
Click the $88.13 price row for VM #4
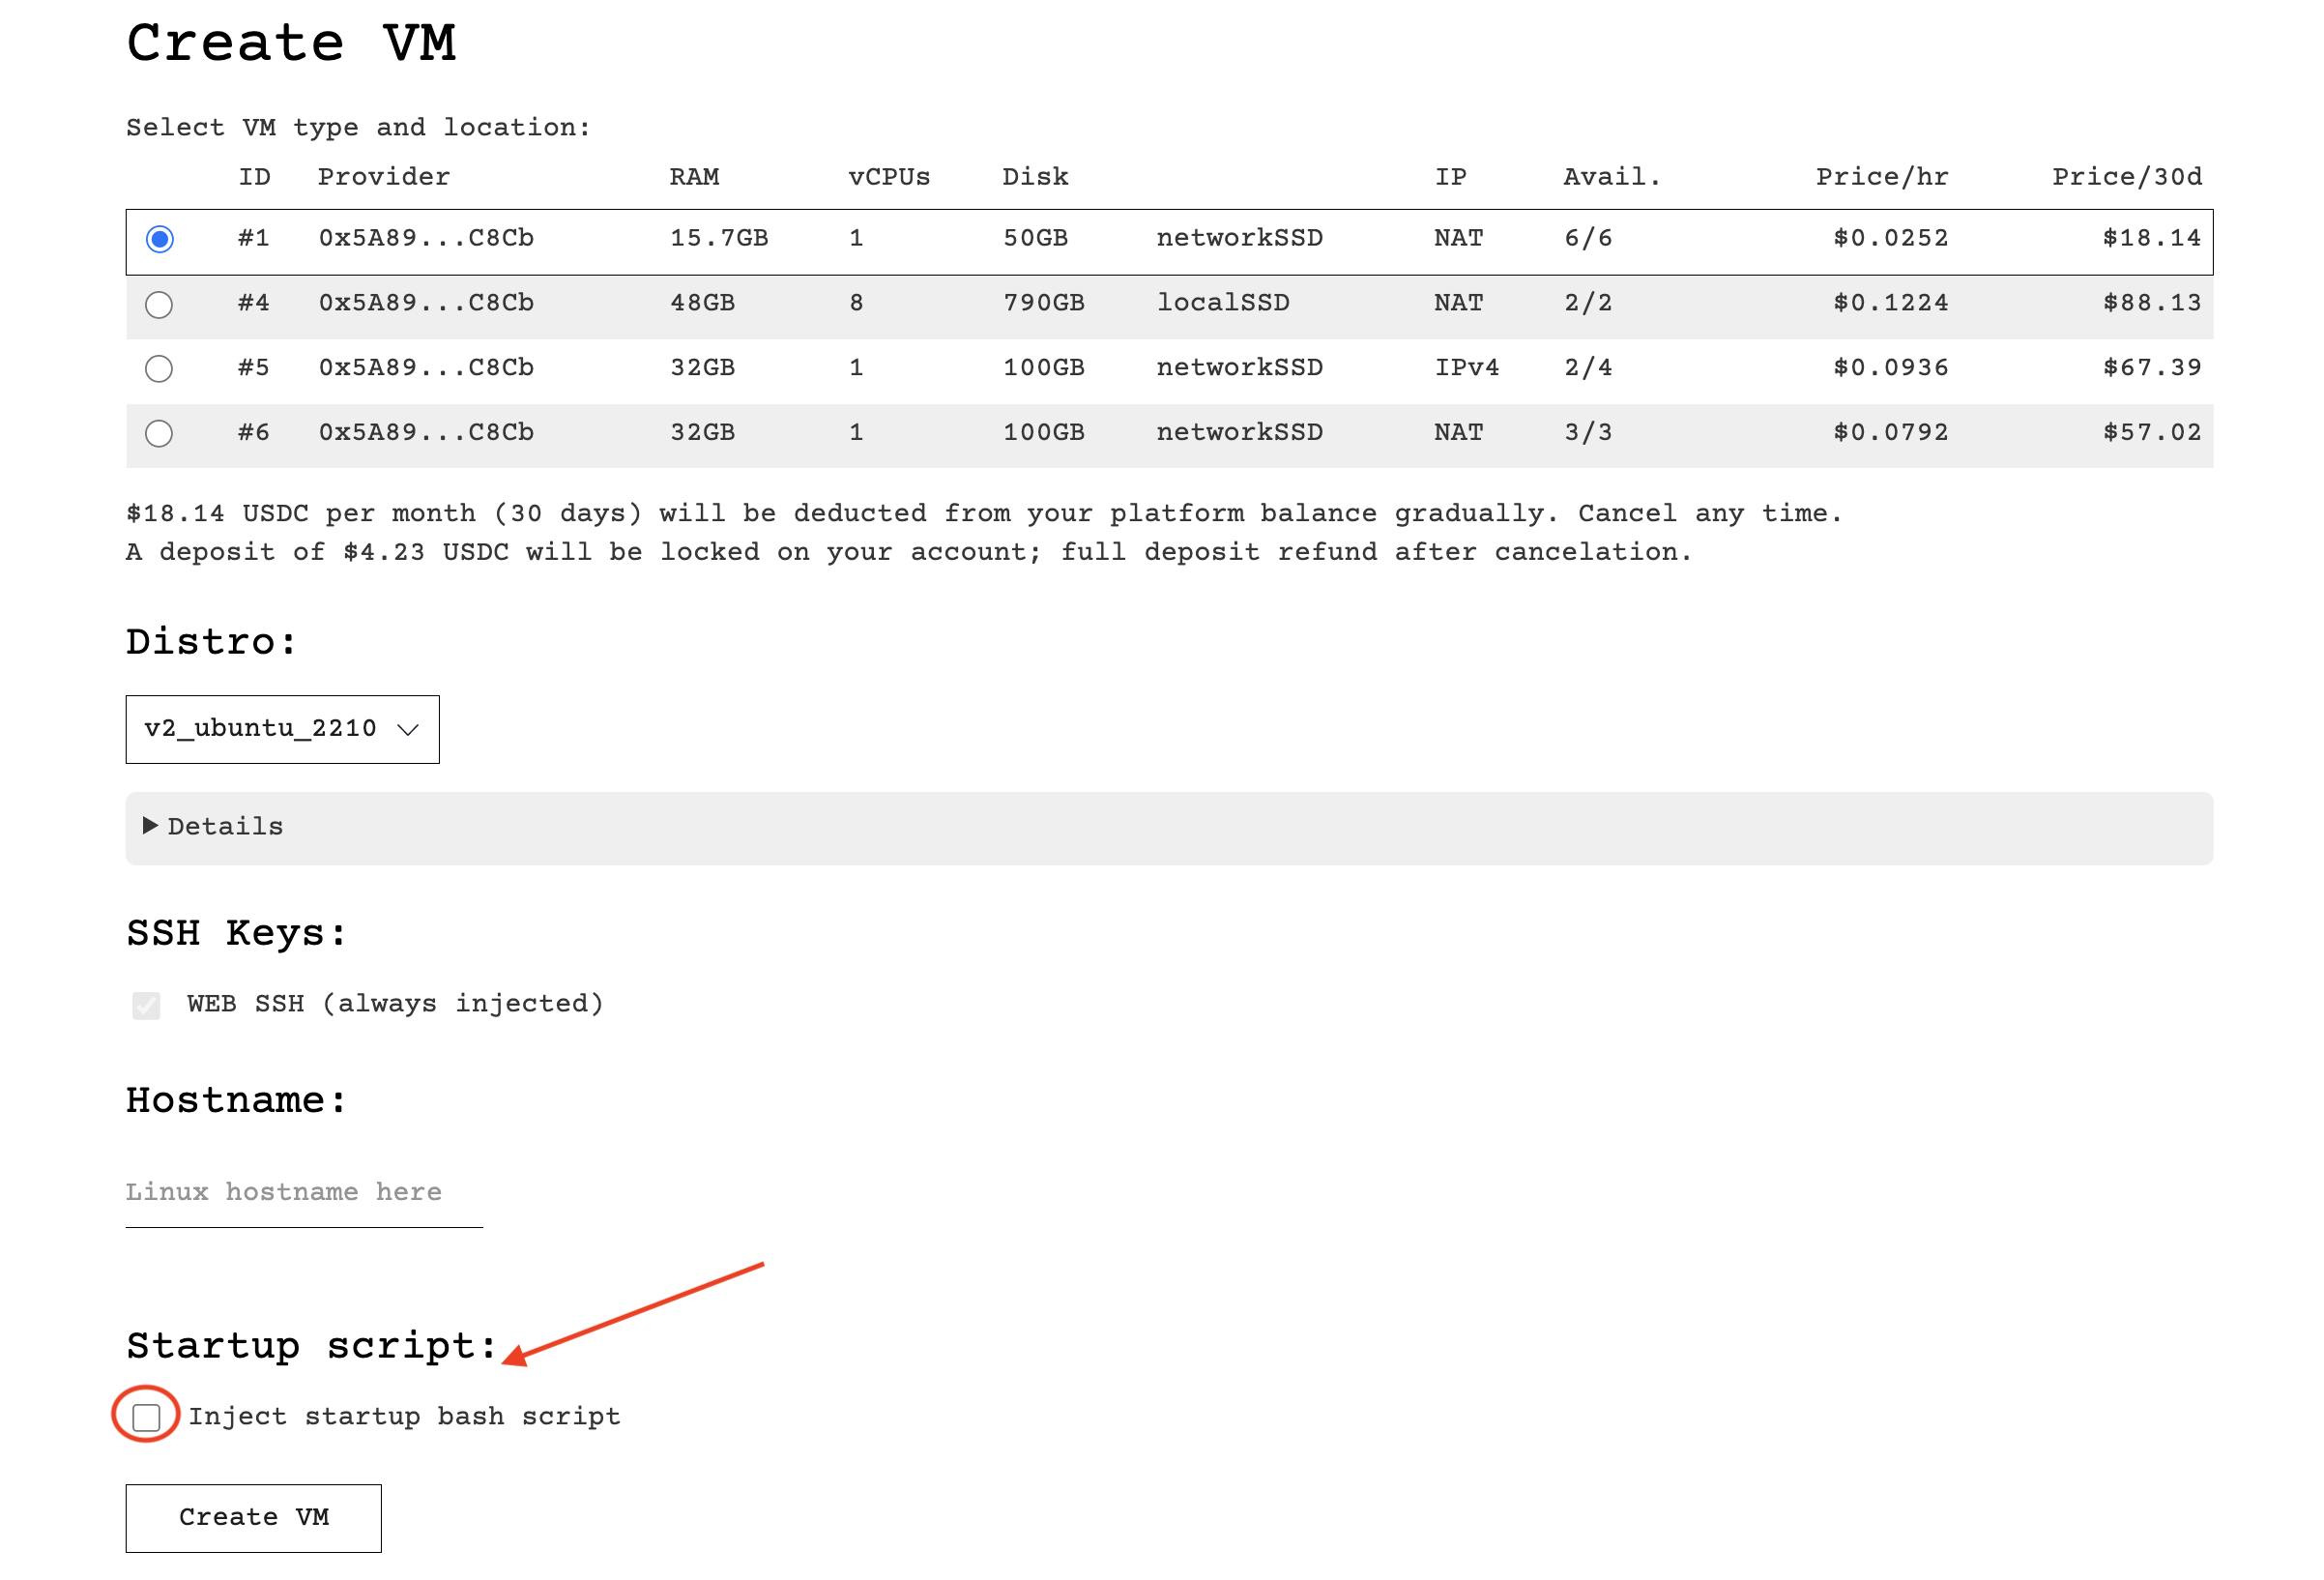pyautogui.click(x=2151, y=303)
